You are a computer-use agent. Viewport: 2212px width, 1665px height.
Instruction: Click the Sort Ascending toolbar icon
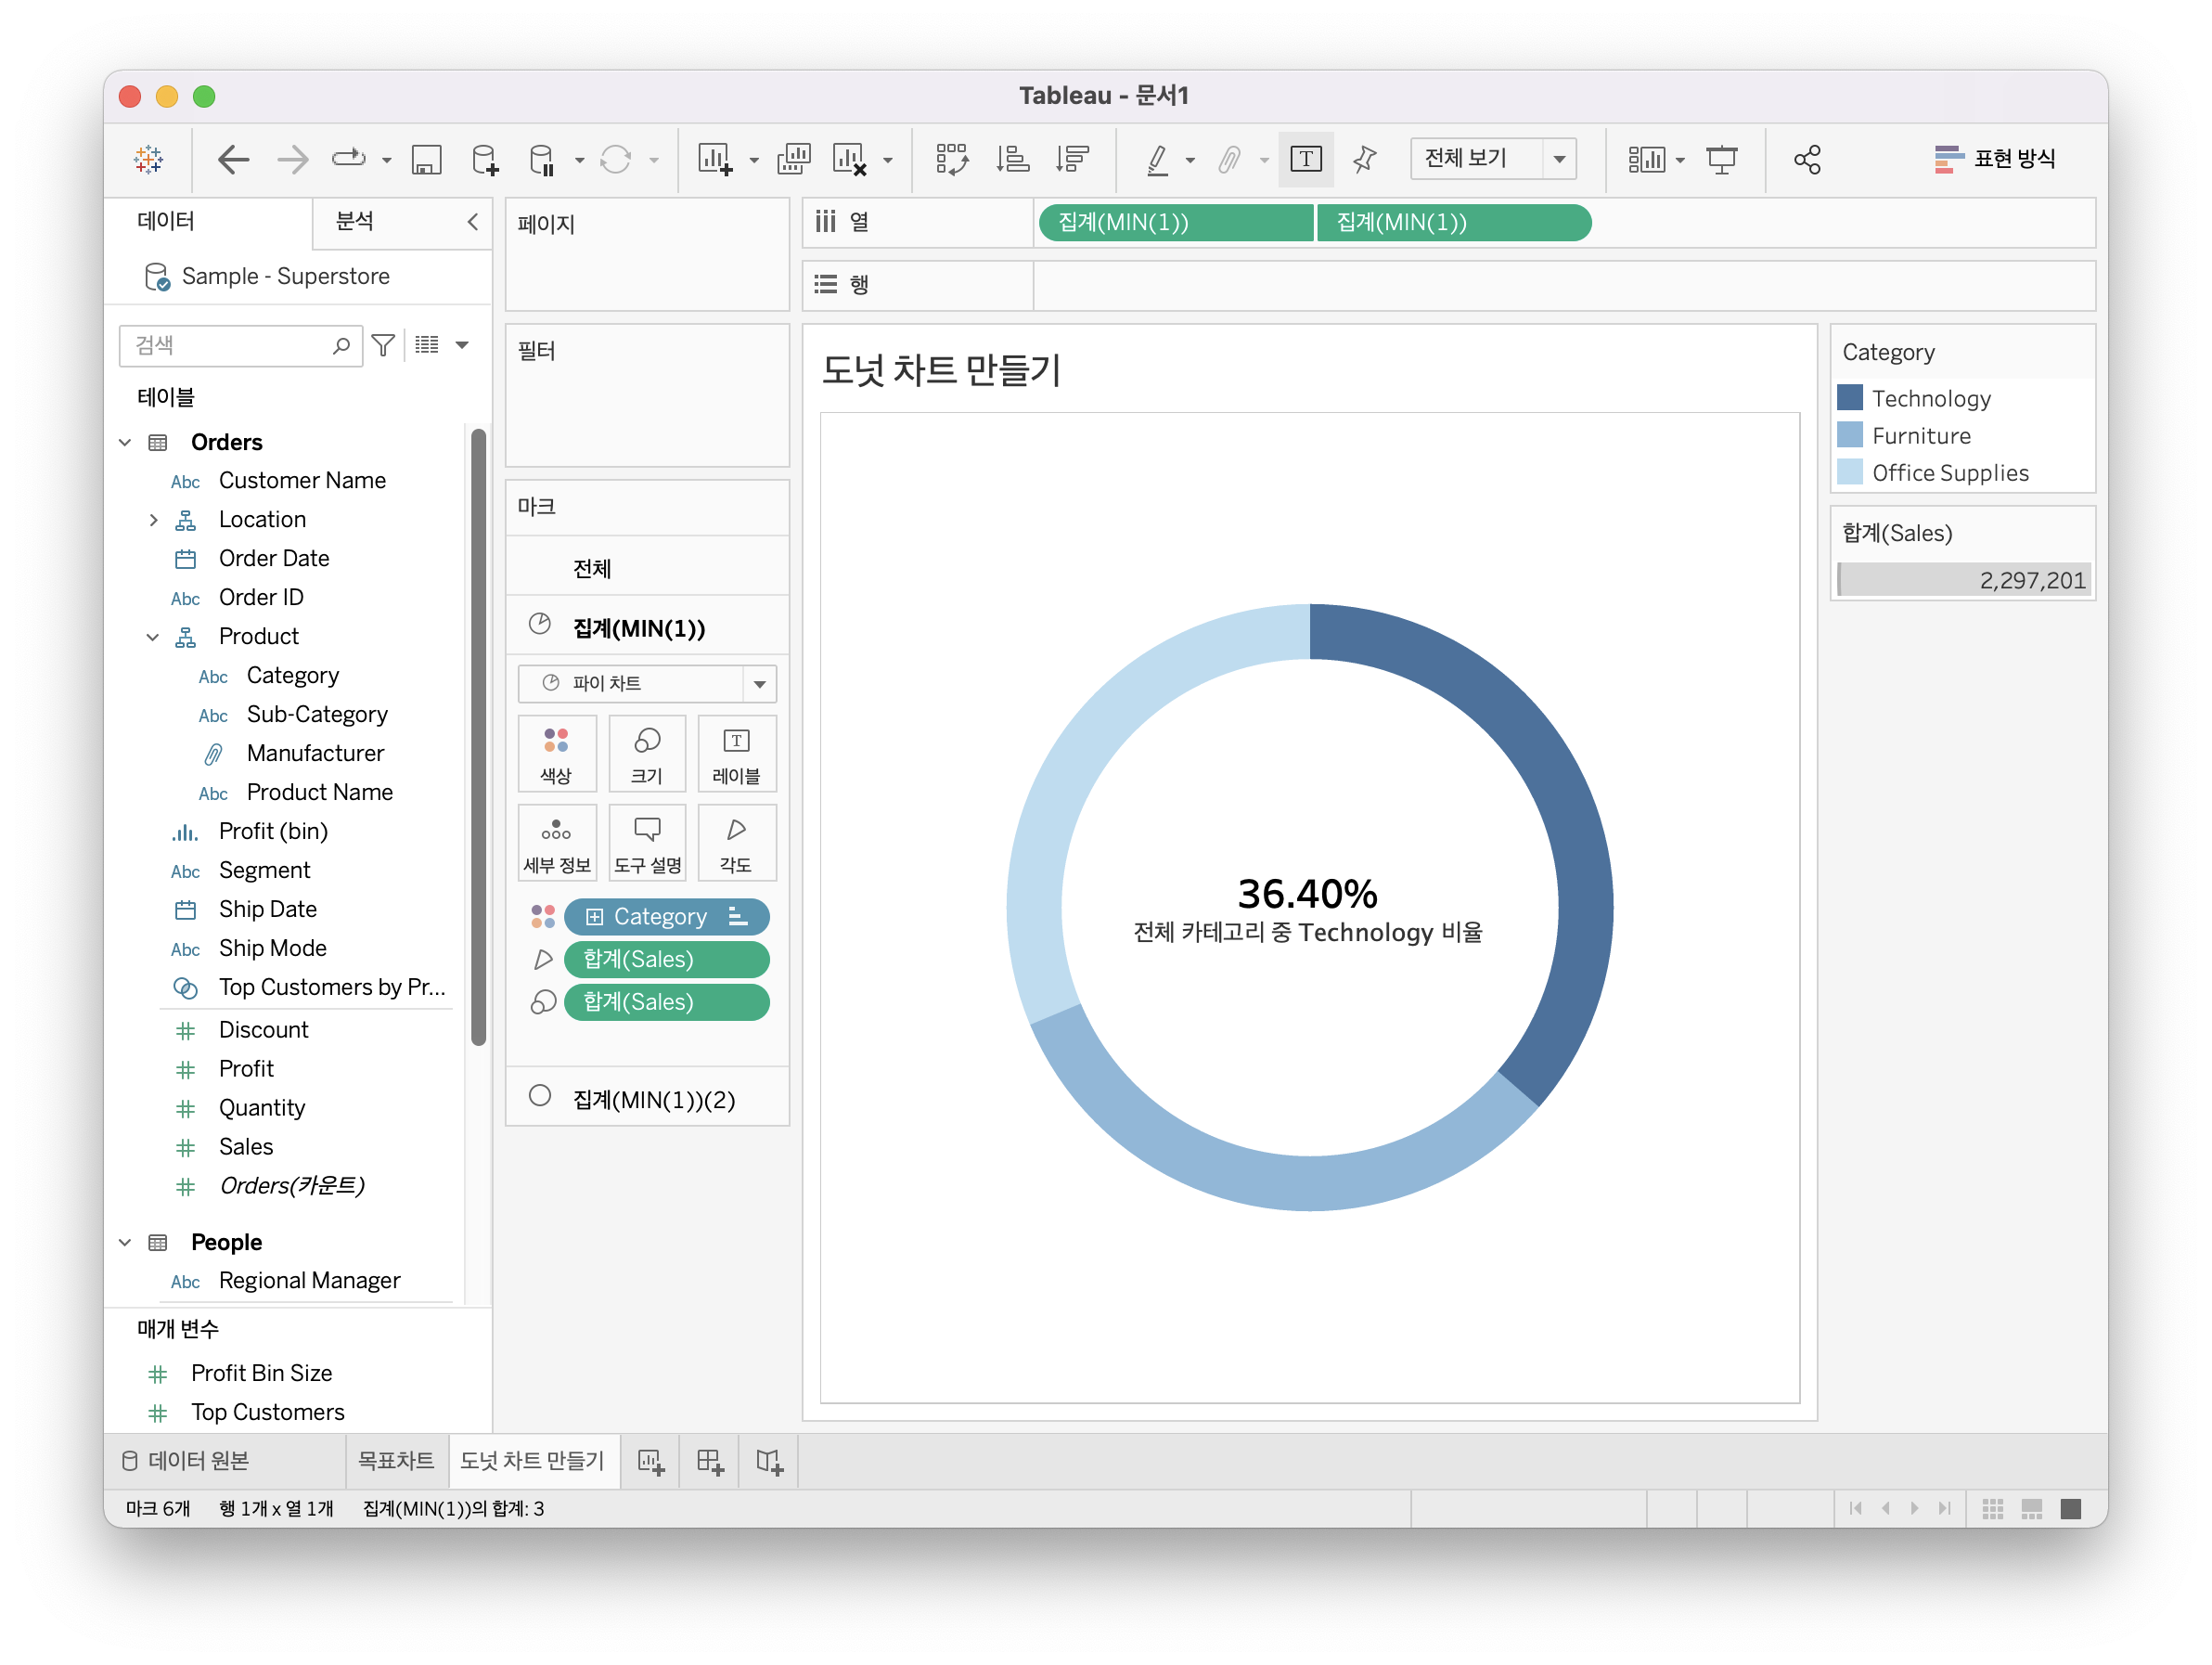click(1012, 159)
